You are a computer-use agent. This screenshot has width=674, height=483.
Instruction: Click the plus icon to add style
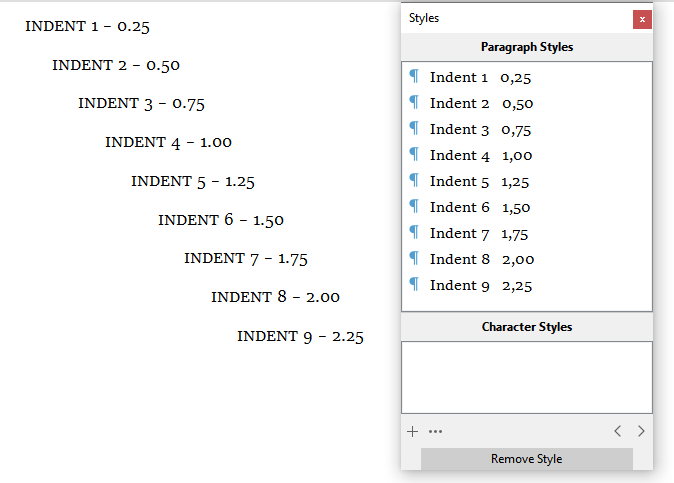pyautogui.click(x=412, y=432)
